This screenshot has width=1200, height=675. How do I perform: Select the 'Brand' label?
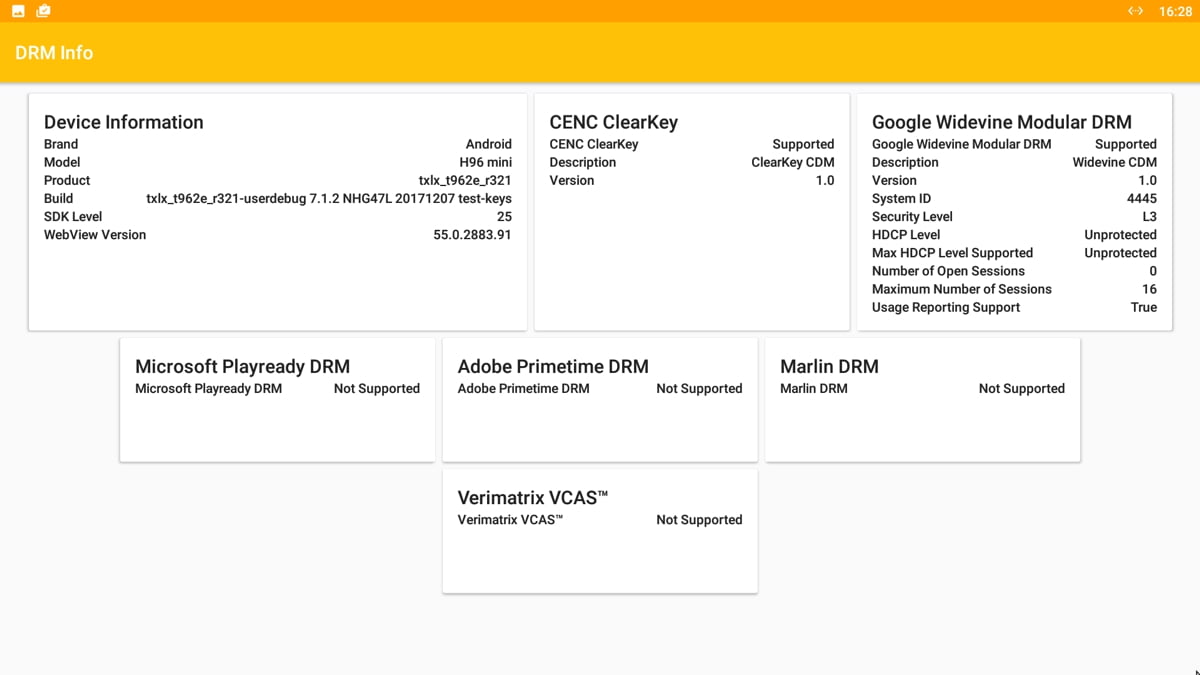point(61,144)
